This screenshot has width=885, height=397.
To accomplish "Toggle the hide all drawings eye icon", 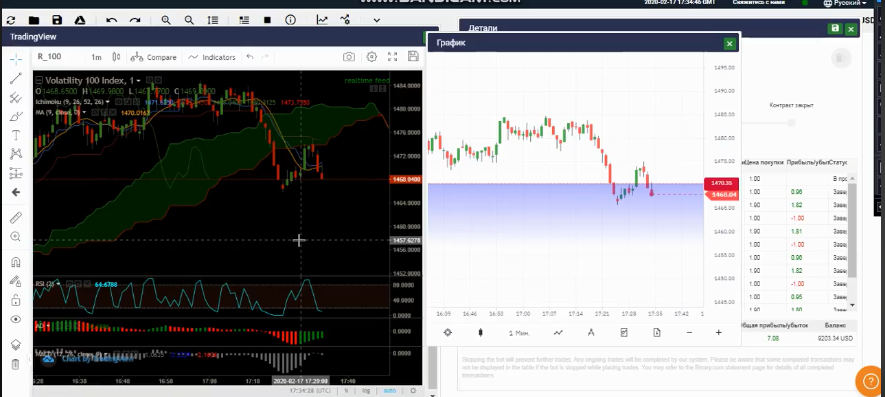I will pyautogui.click(x=16, y=319).
